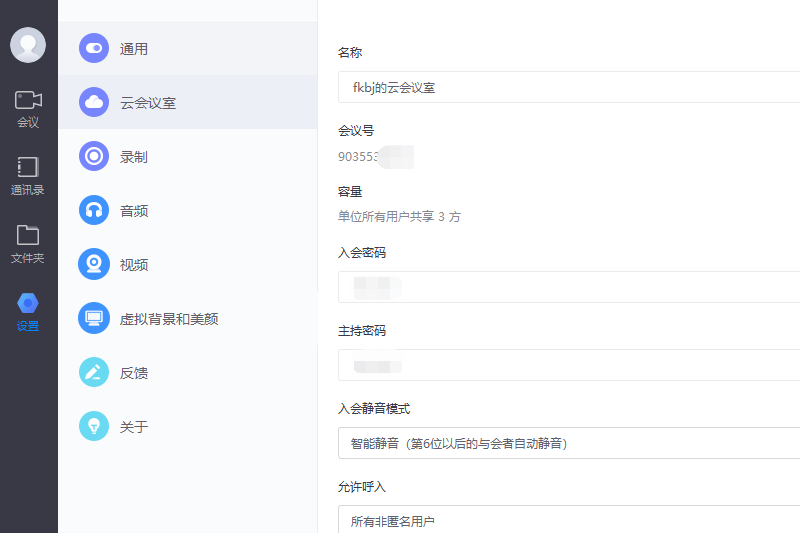800x533 pixels.
Task: Click the 关于 lightbulb icon
Action: click(x=94, y=426)
